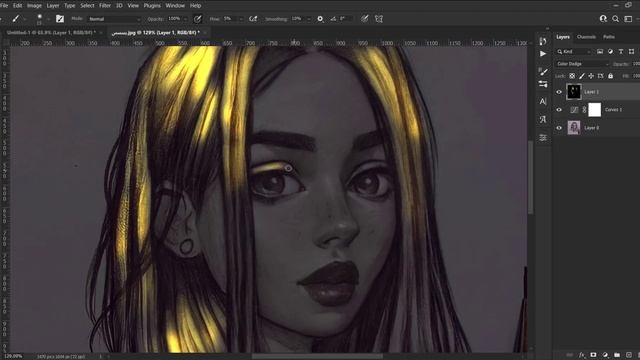Open the brush Mode dropdown set to Normal
The width and height of the screenshot is (640, 360).
click(x=115, y=19)
